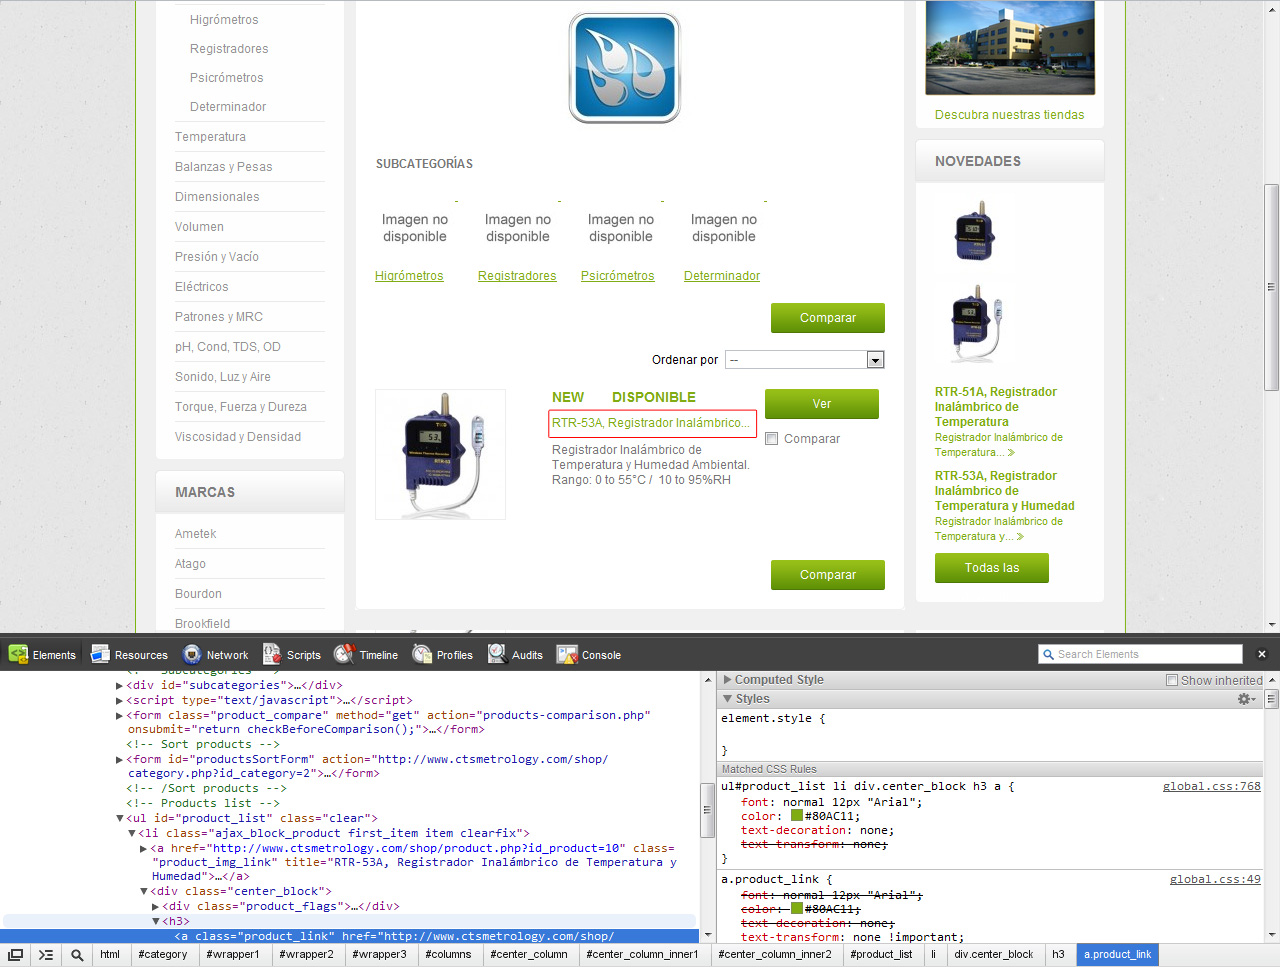Select the #category breadcrumb
Image resolution: width=1280 pixels, height=967 pixels.
tap(163, 955)
